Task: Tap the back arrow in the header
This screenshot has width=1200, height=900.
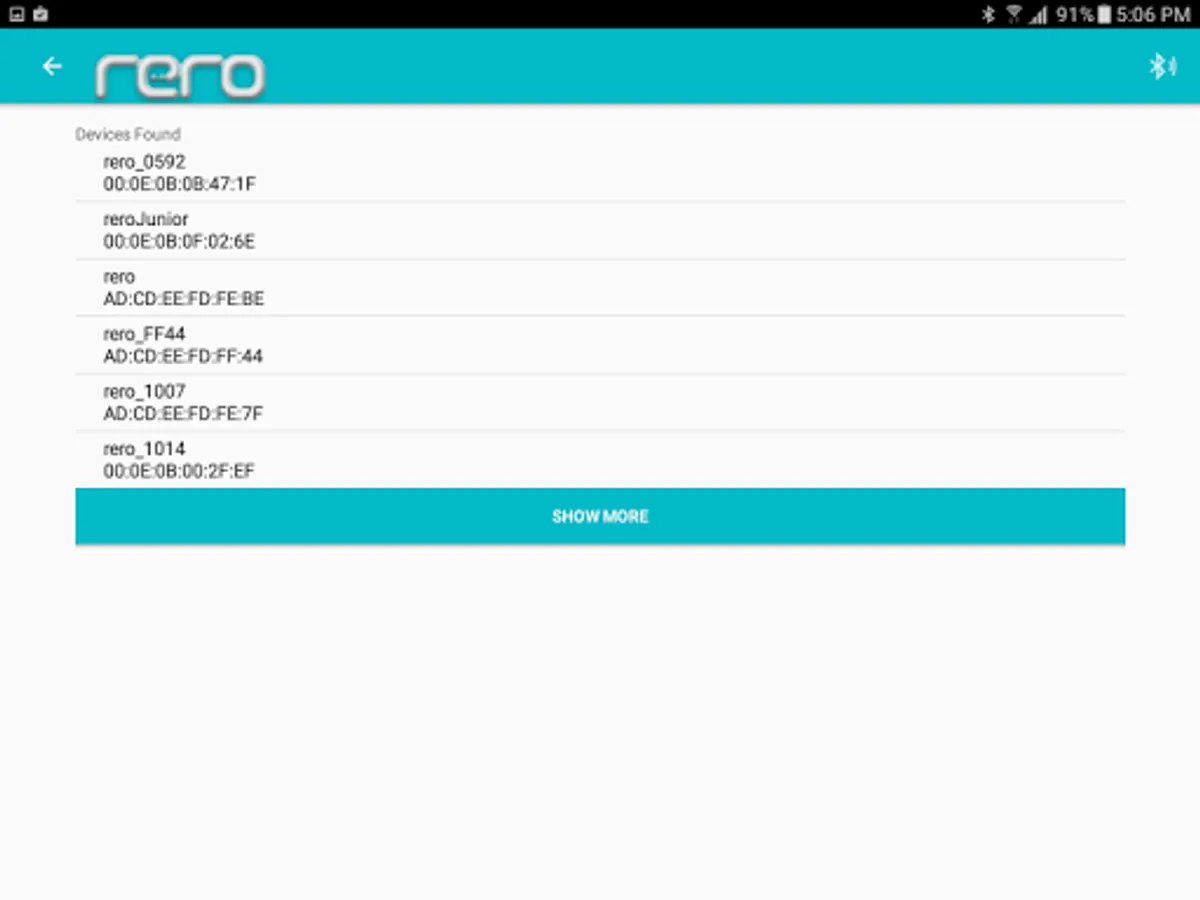Action: point(52,66)
